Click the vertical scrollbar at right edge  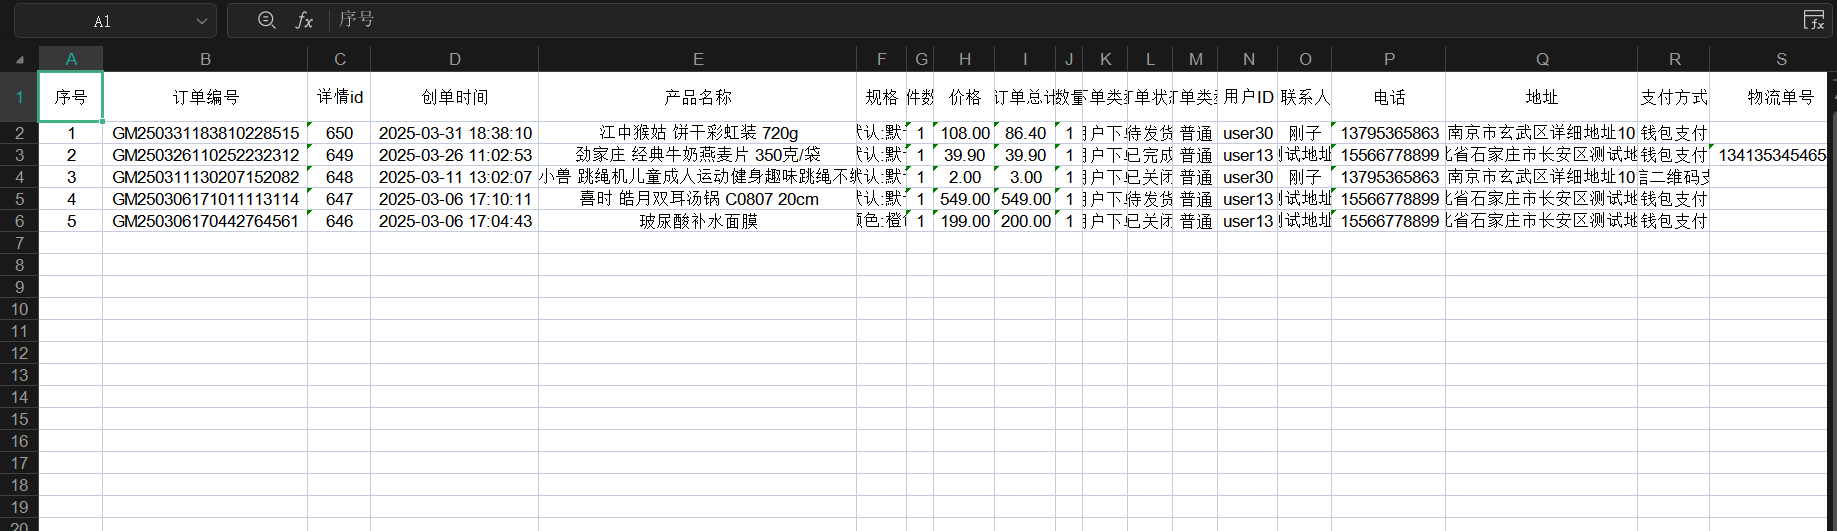click(1831, 300)
